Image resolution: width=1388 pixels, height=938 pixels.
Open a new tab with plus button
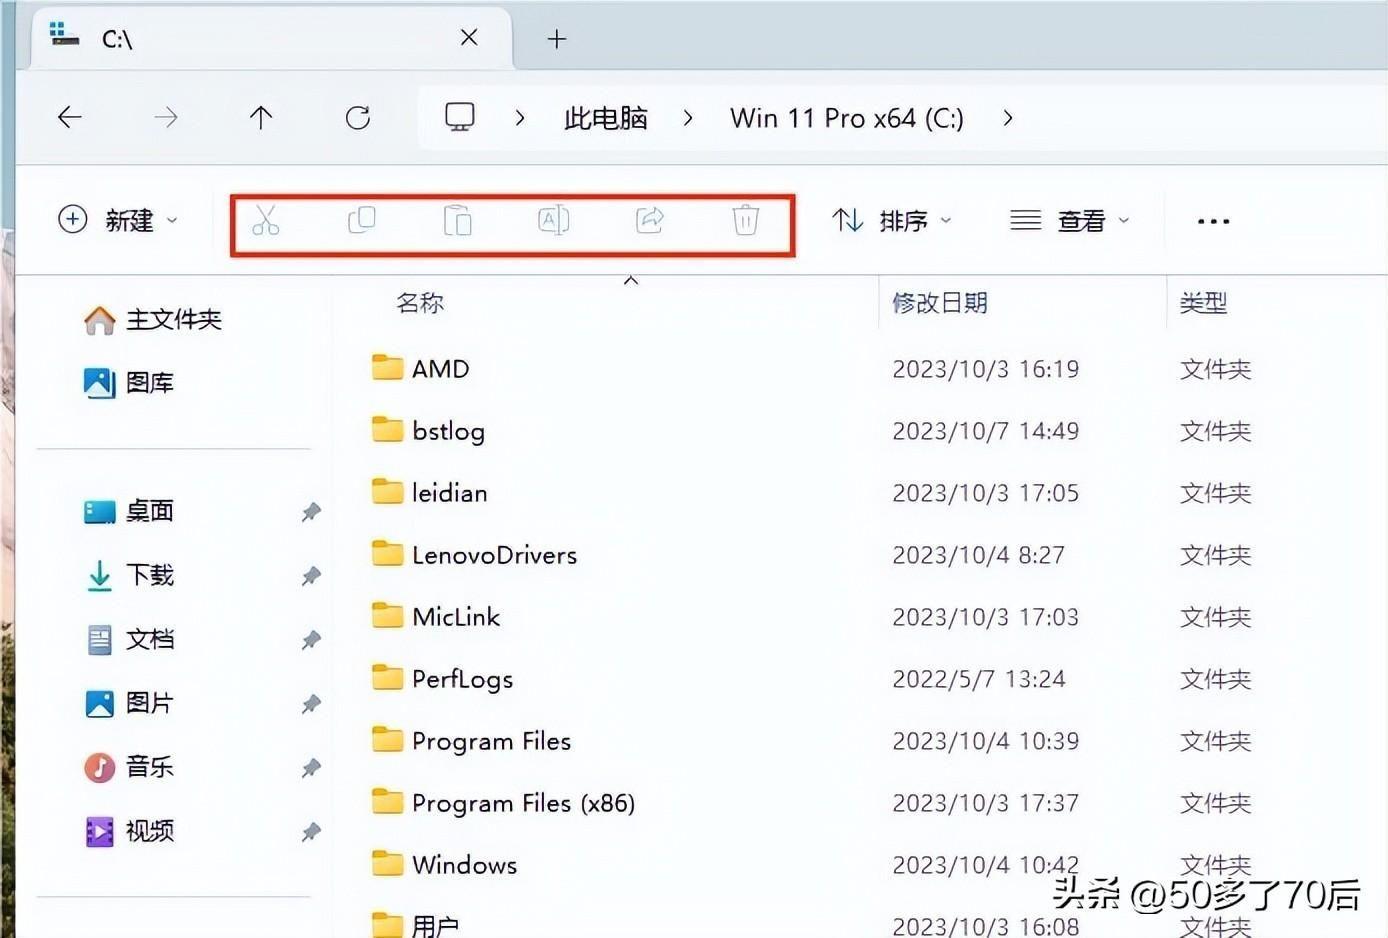point(557,39)
